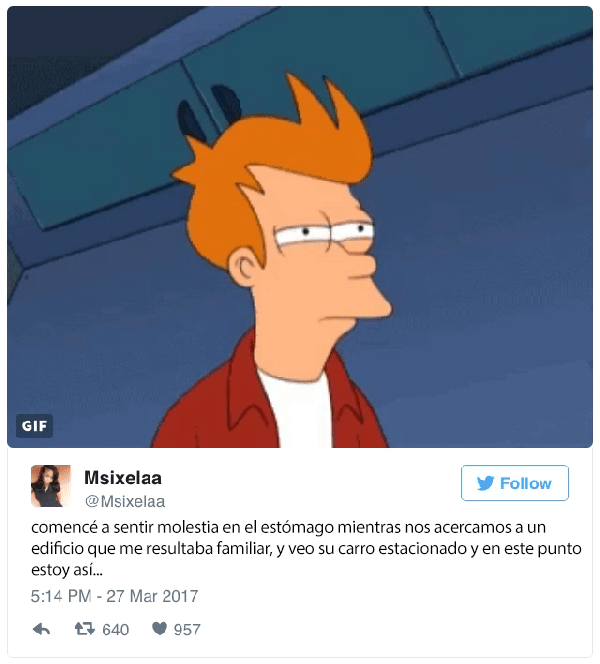Image resolution: width=600 pixels, height=664 pixels.
Task: Click the first line of tweet text
Action: click(x=288, y=528)
